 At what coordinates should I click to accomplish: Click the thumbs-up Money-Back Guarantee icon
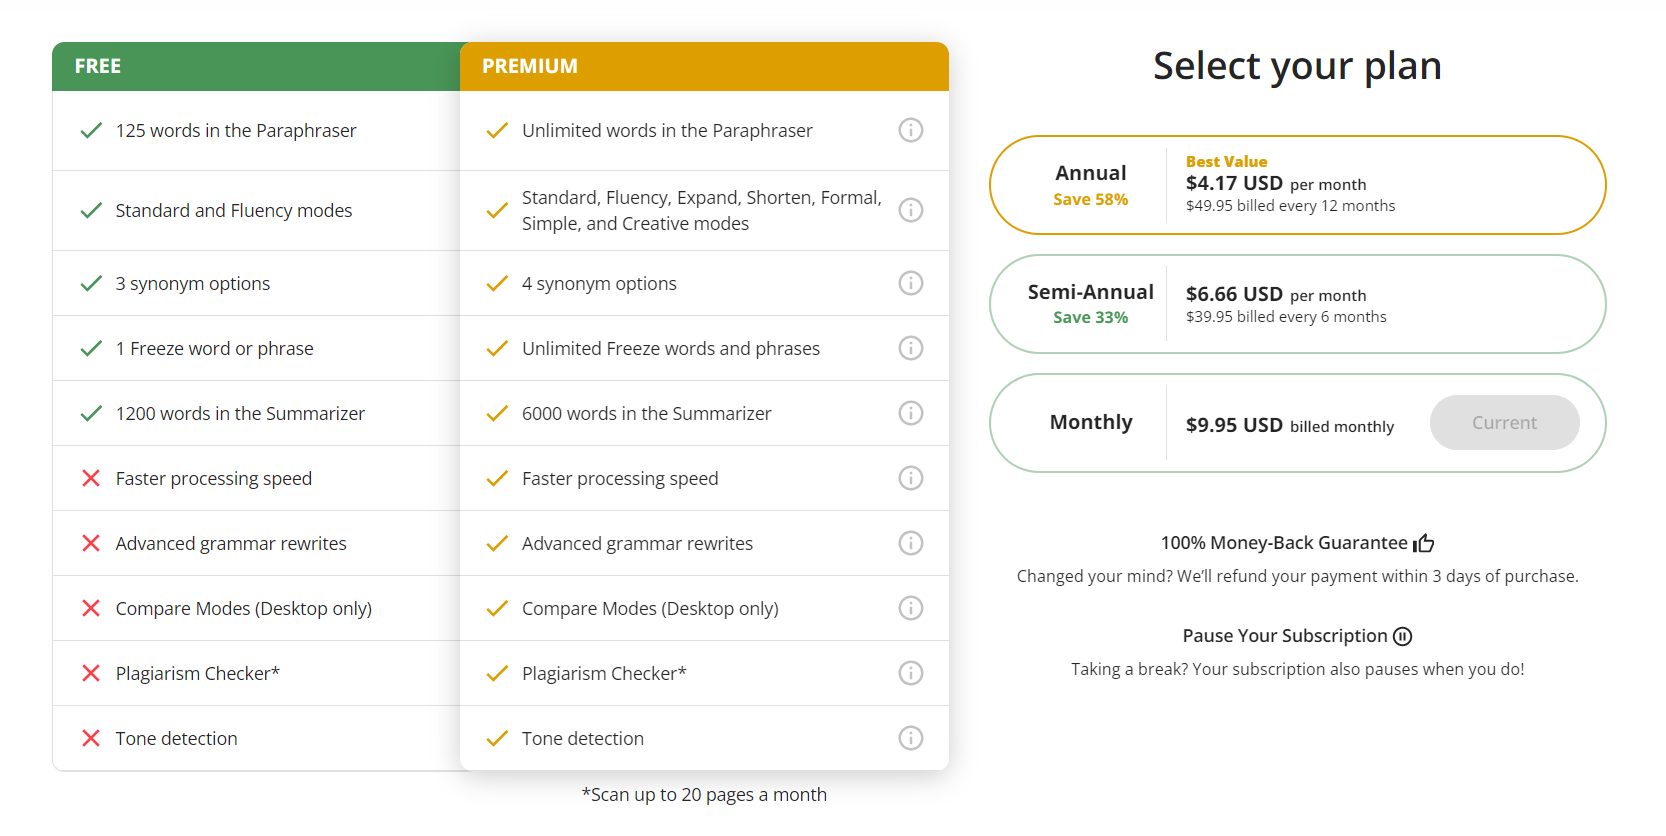pos(1424,542)
